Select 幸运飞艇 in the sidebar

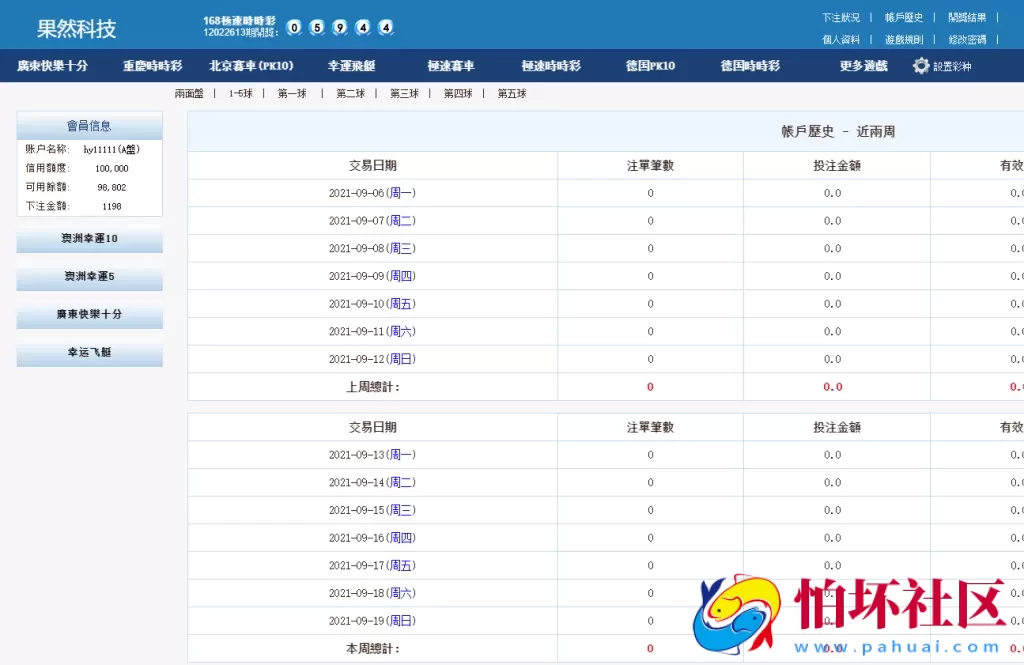(89, 353)
